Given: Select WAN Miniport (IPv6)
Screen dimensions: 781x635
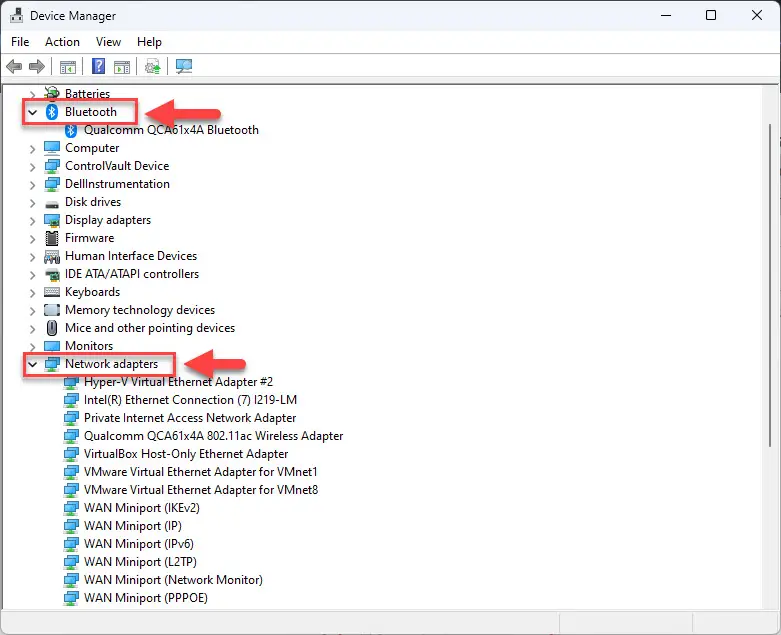Looking at the screenshot, I should (138, 544).
